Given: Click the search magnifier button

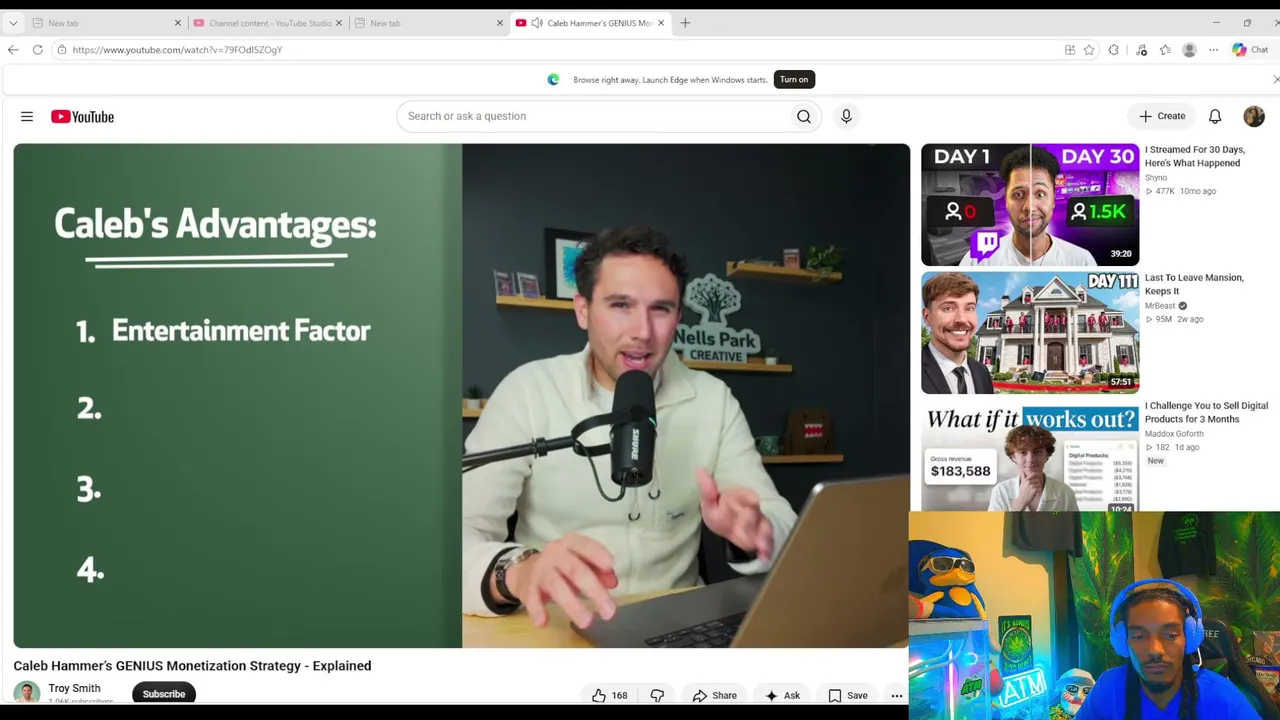Looking at the screenshot, I should (x=804, y=116).
